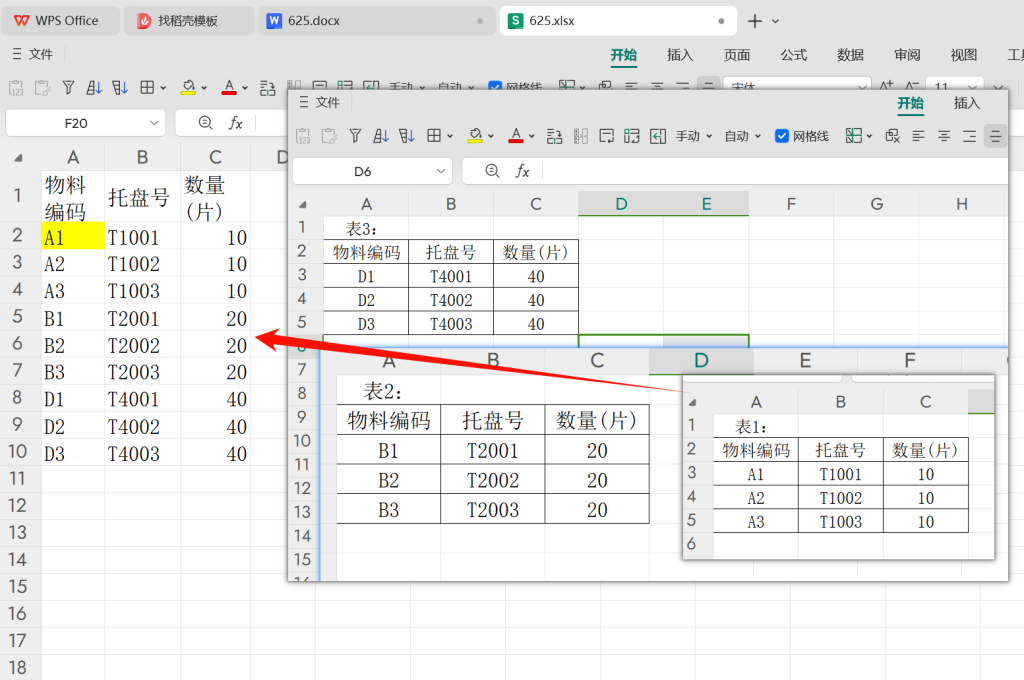Click freeze panes icon in front window toolbar
Image resolution: width=1024 pixels, height=680 pixels.
(854, 136)
